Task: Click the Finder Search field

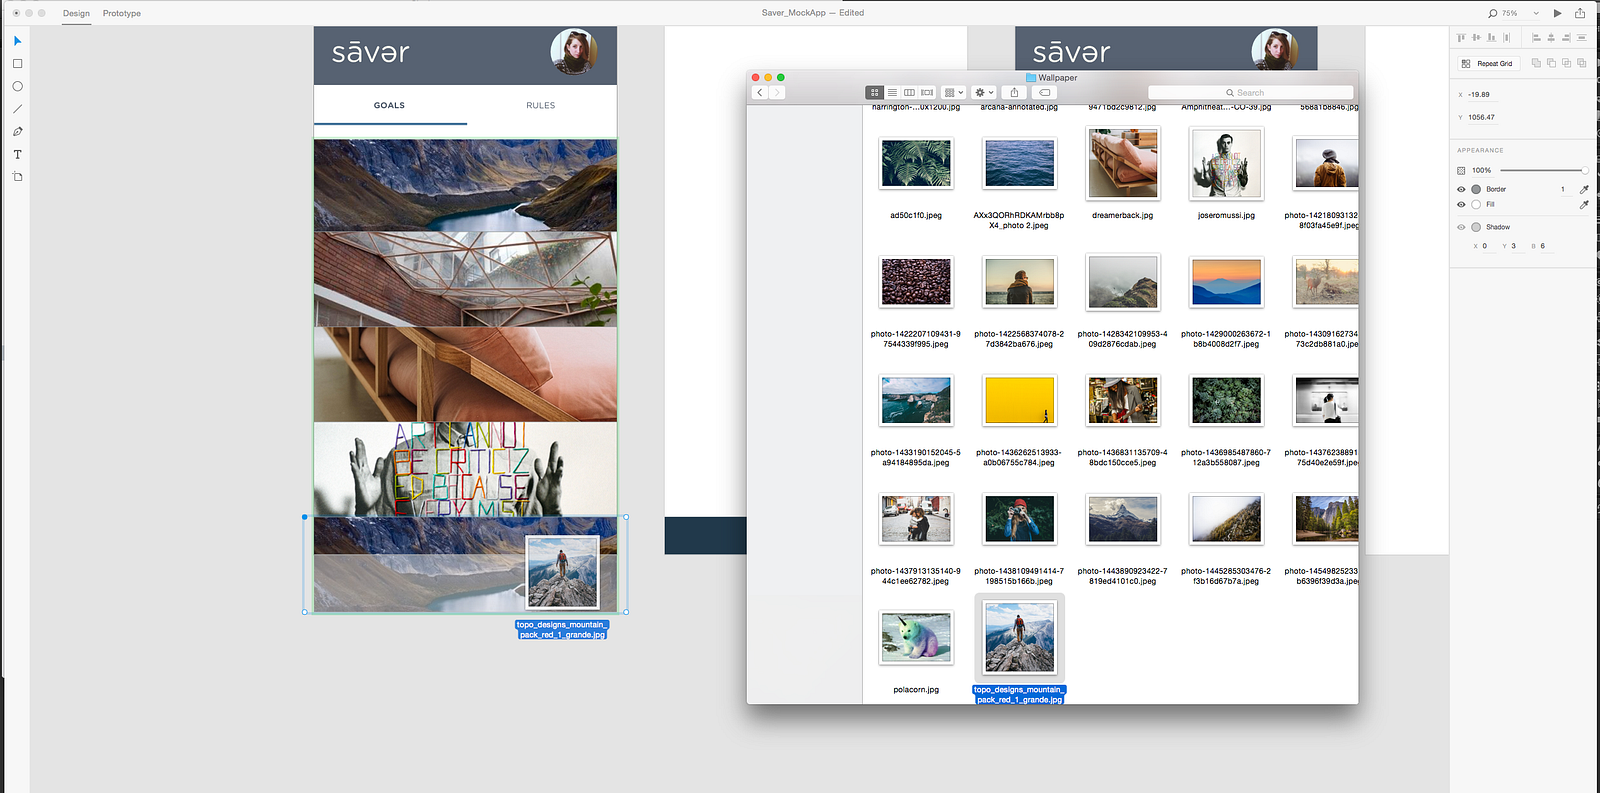Action: (1250, 93)
